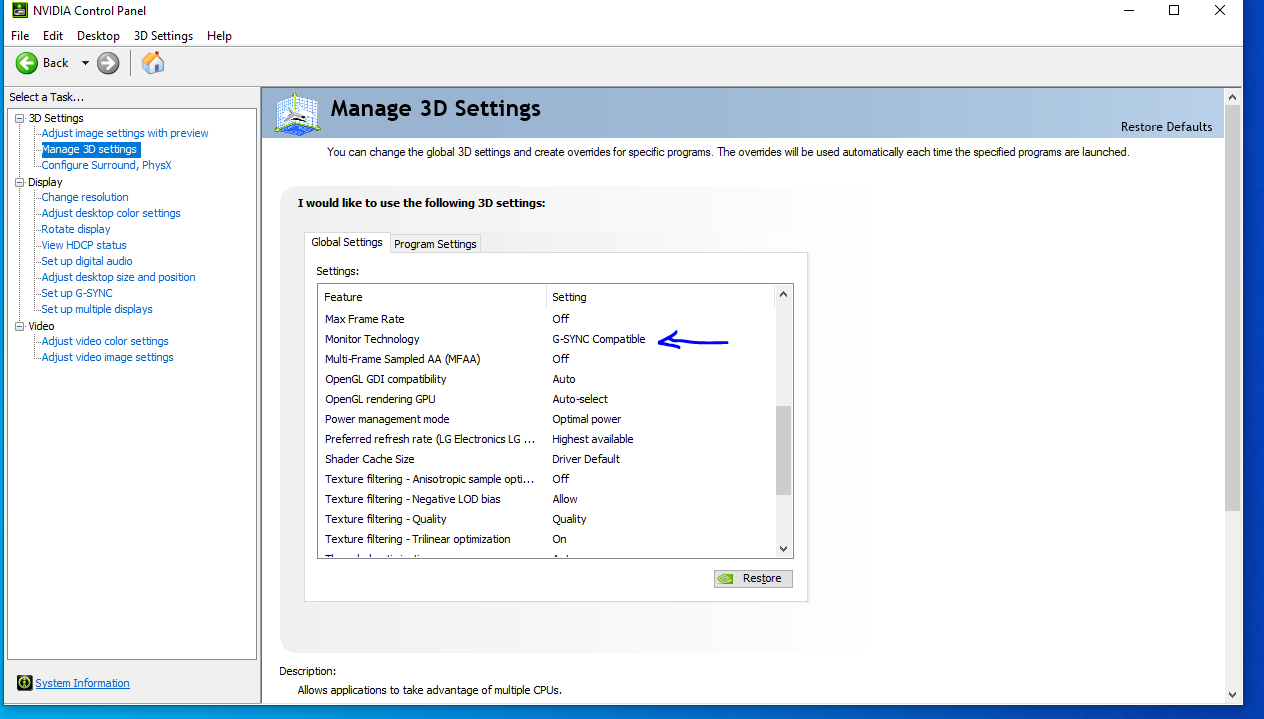
Task: Click the Restore button
Action: pyautogui.click(x=753, y=578)
